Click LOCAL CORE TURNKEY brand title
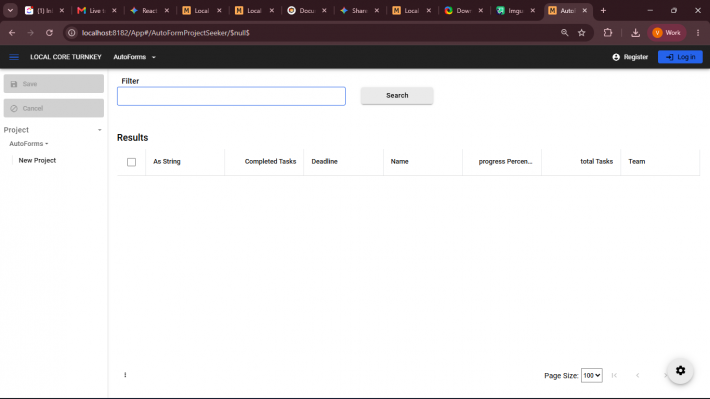Screen dimensions: 710x399 66,57
